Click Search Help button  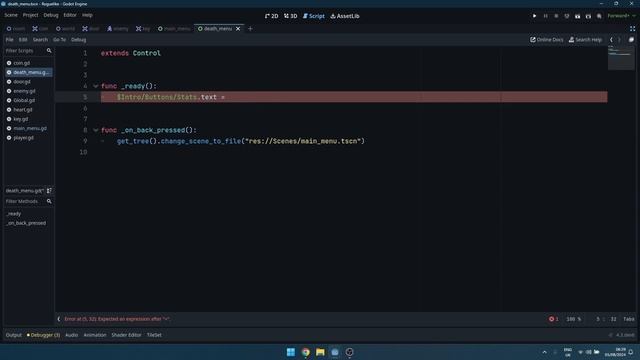[x=585, y=40]
